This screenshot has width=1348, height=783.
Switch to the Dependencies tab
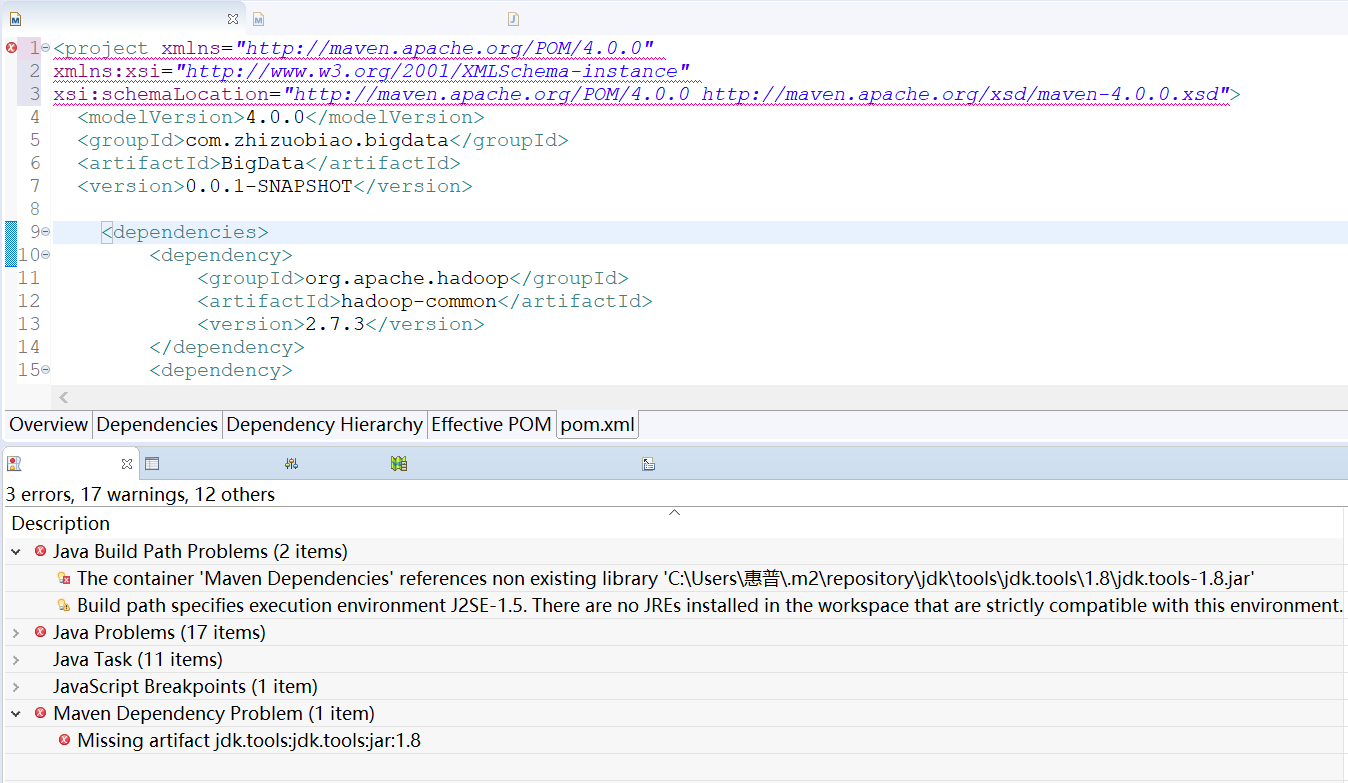tap(157, 424)
